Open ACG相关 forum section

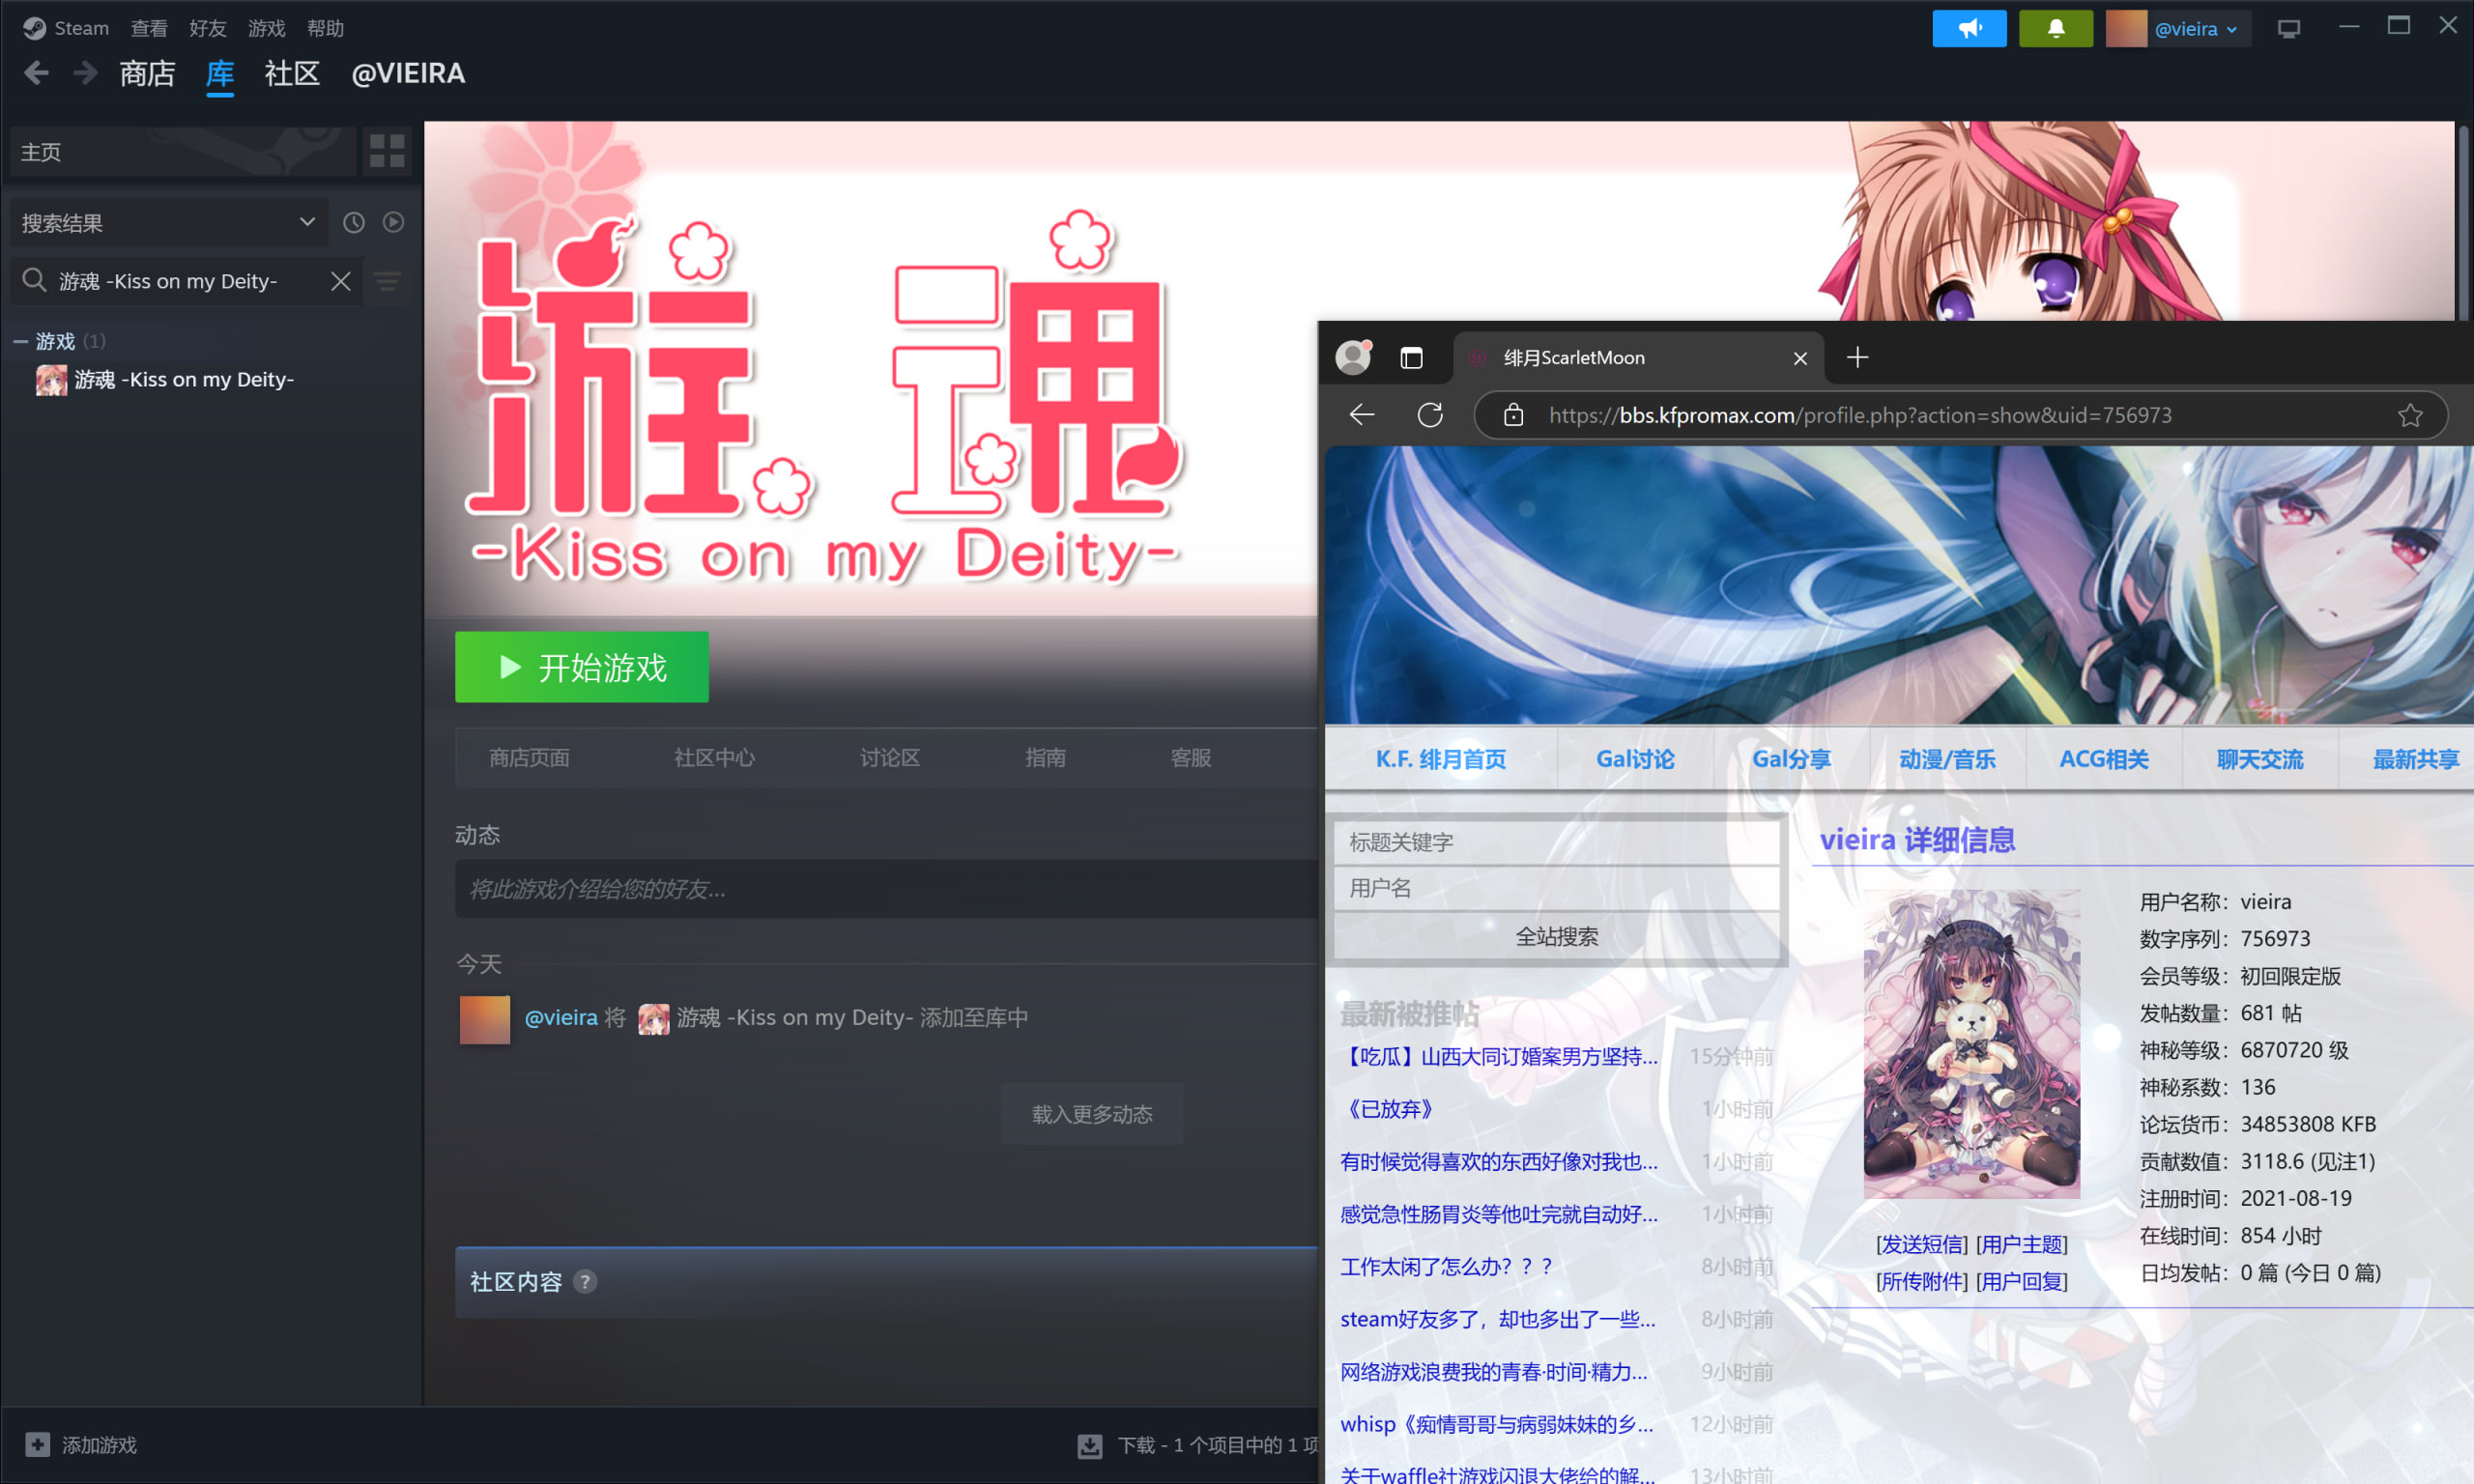pos(2104,758)
